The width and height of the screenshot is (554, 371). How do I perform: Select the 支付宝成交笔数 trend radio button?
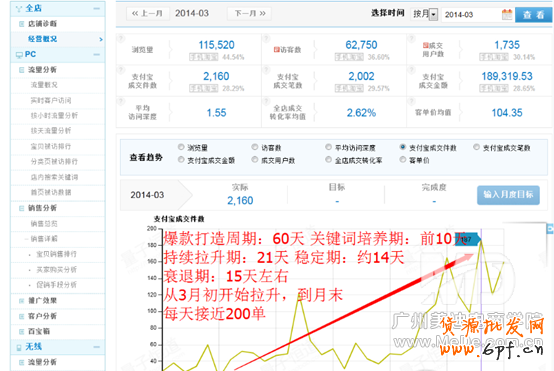click(476, 147)
